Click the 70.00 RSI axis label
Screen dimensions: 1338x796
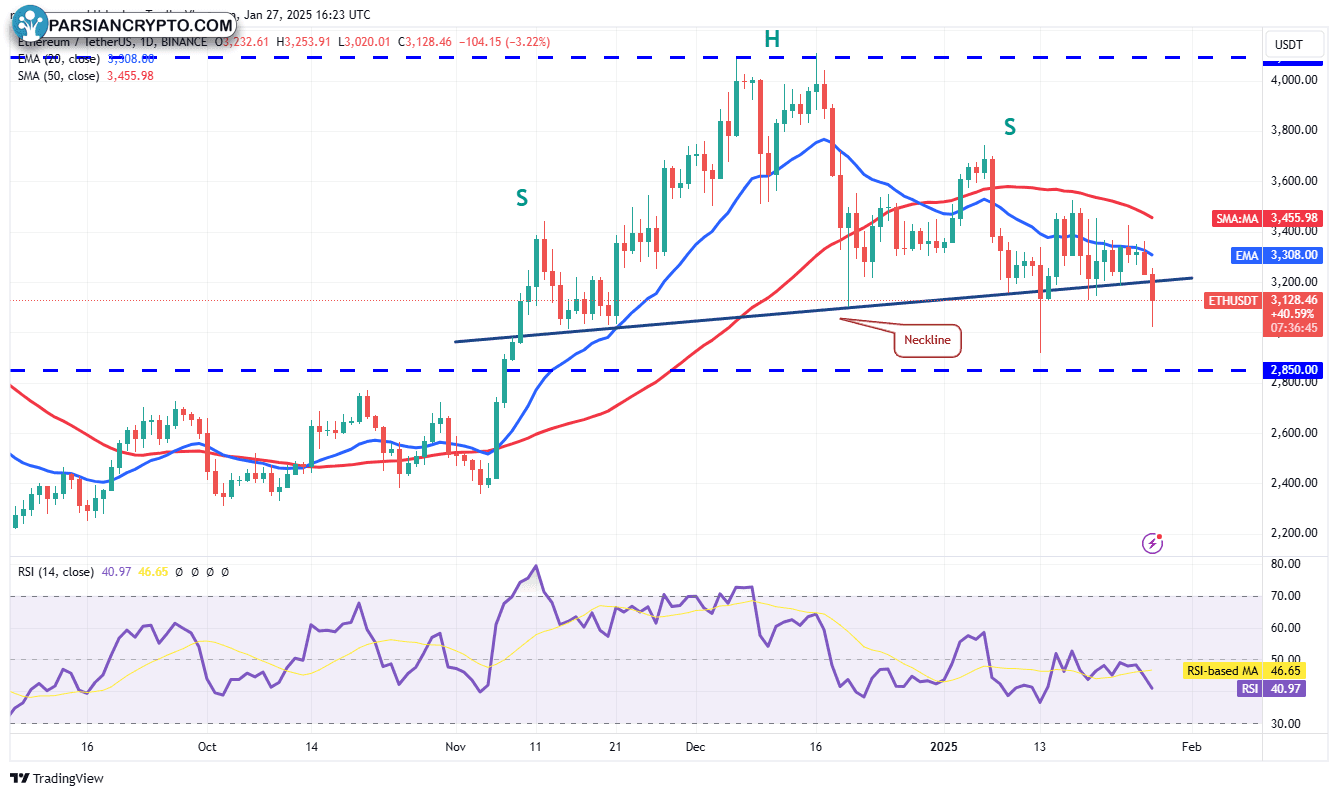[x=1287, y=596]
